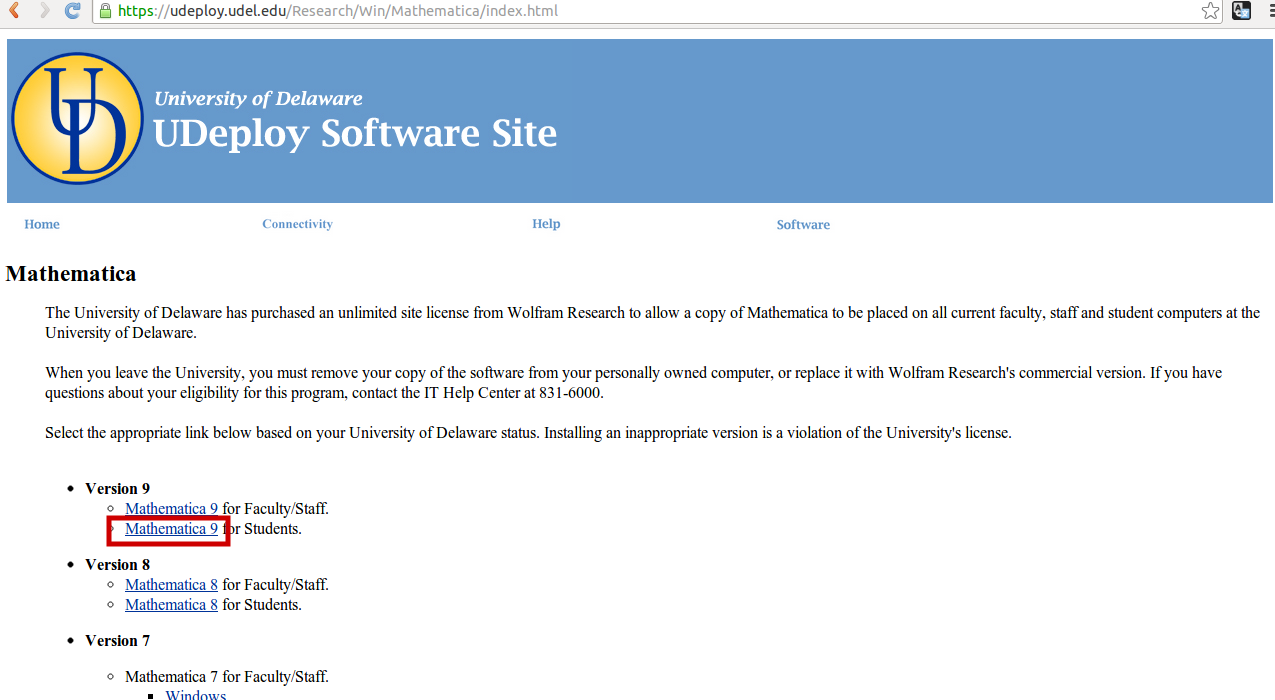
Task: Open the Home navigation link
Action: [x=42, y=224]
